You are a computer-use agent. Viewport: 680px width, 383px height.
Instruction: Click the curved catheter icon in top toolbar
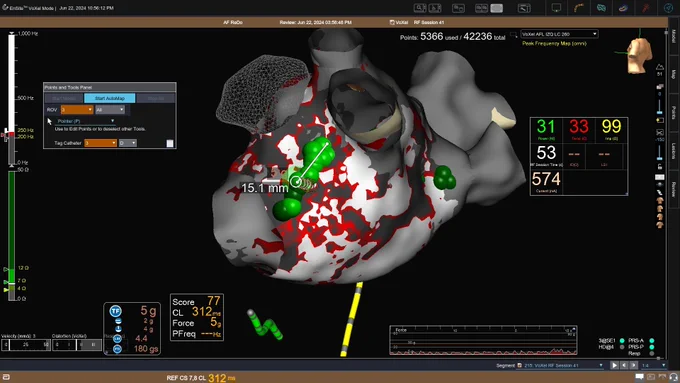coord(579,8)
